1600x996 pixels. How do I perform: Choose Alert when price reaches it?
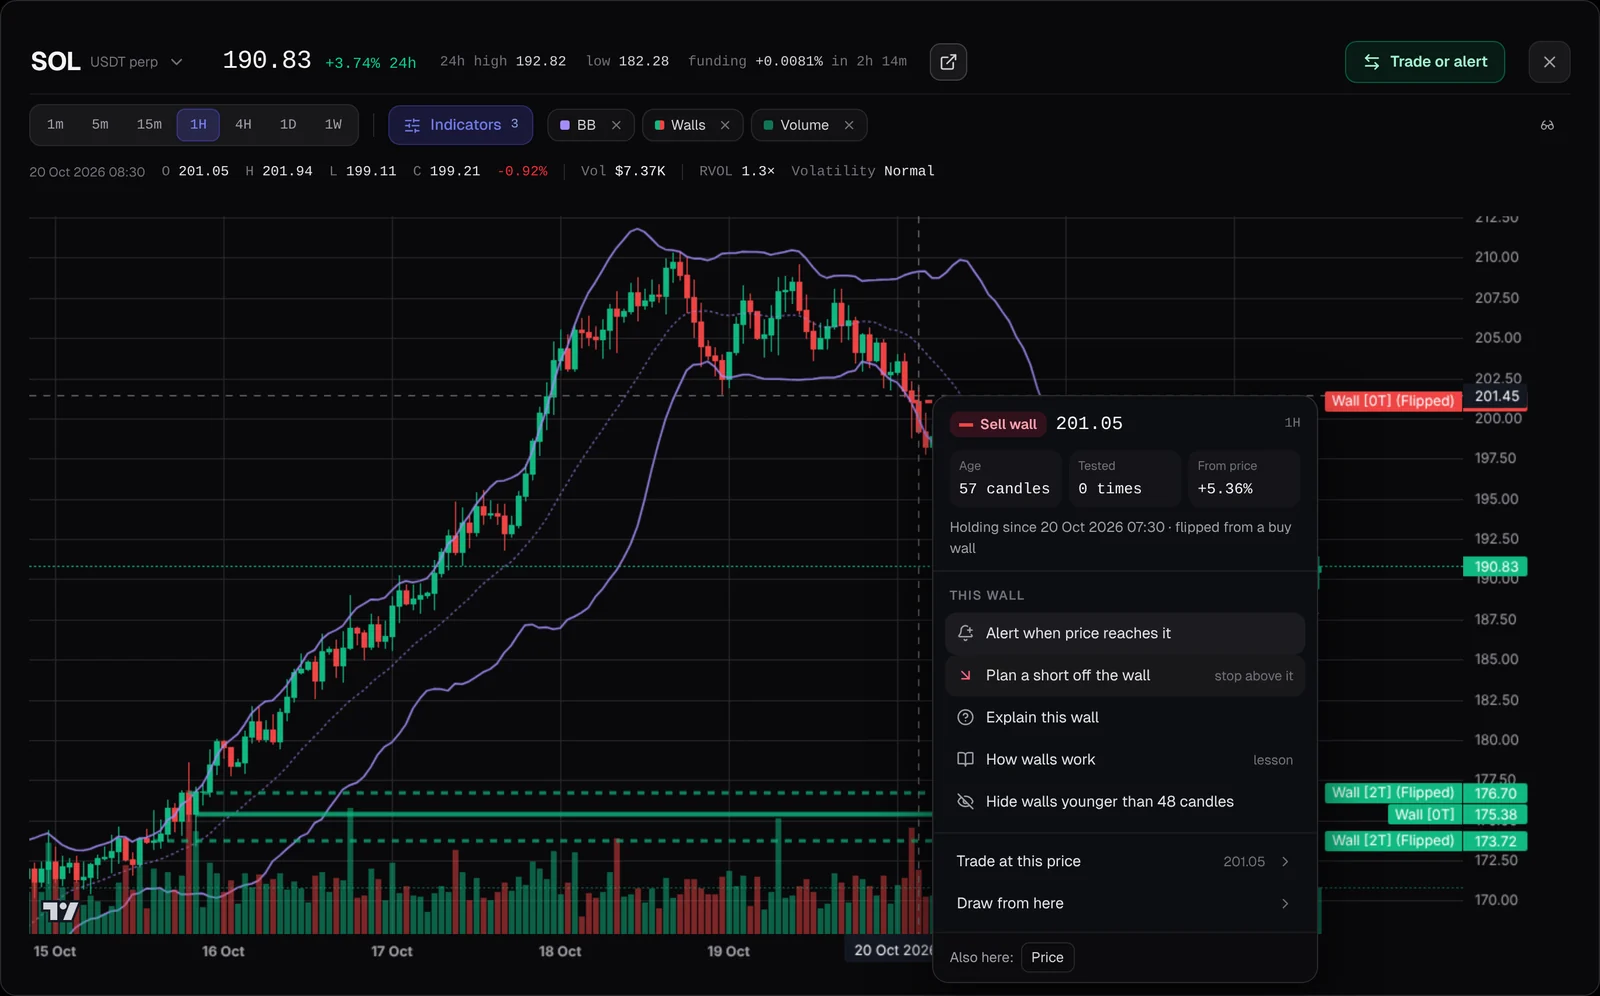[1125, 633]
